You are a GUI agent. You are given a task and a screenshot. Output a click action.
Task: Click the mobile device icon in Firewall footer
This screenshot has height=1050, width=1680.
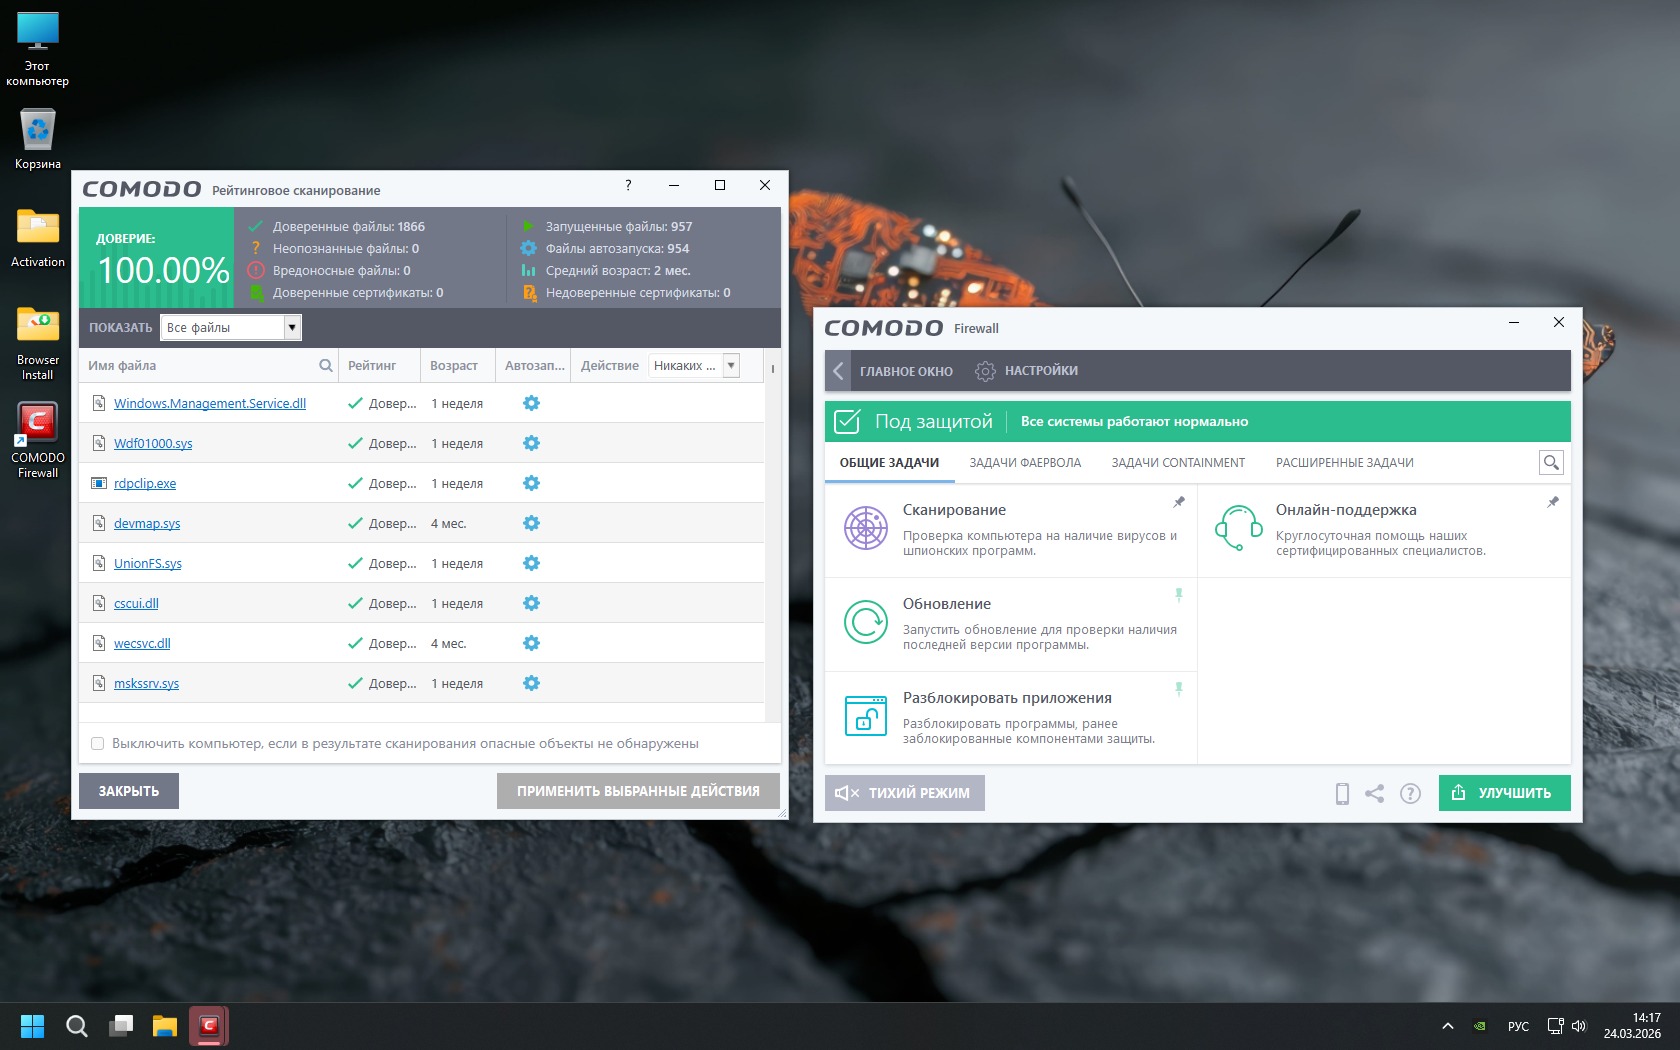tap(1342, 793)
